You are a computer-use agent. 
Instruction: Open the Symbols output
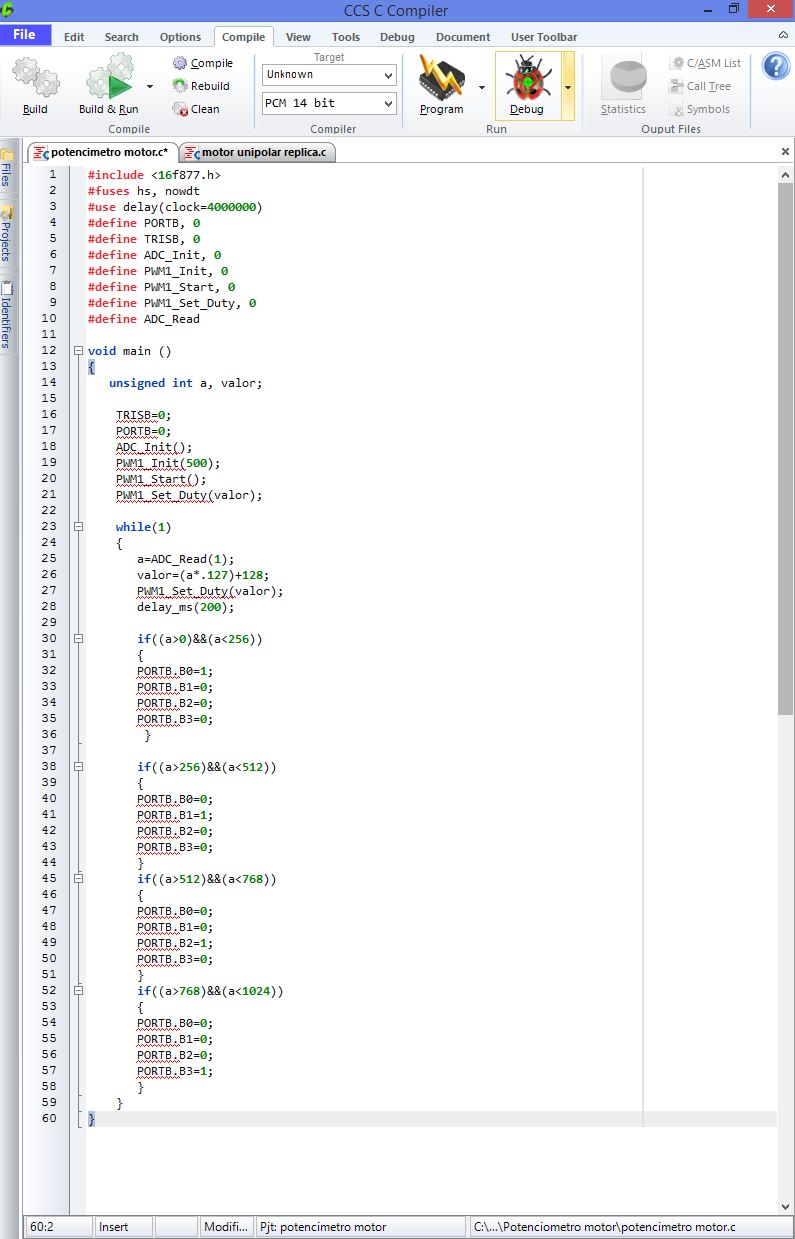click(700, 109)
